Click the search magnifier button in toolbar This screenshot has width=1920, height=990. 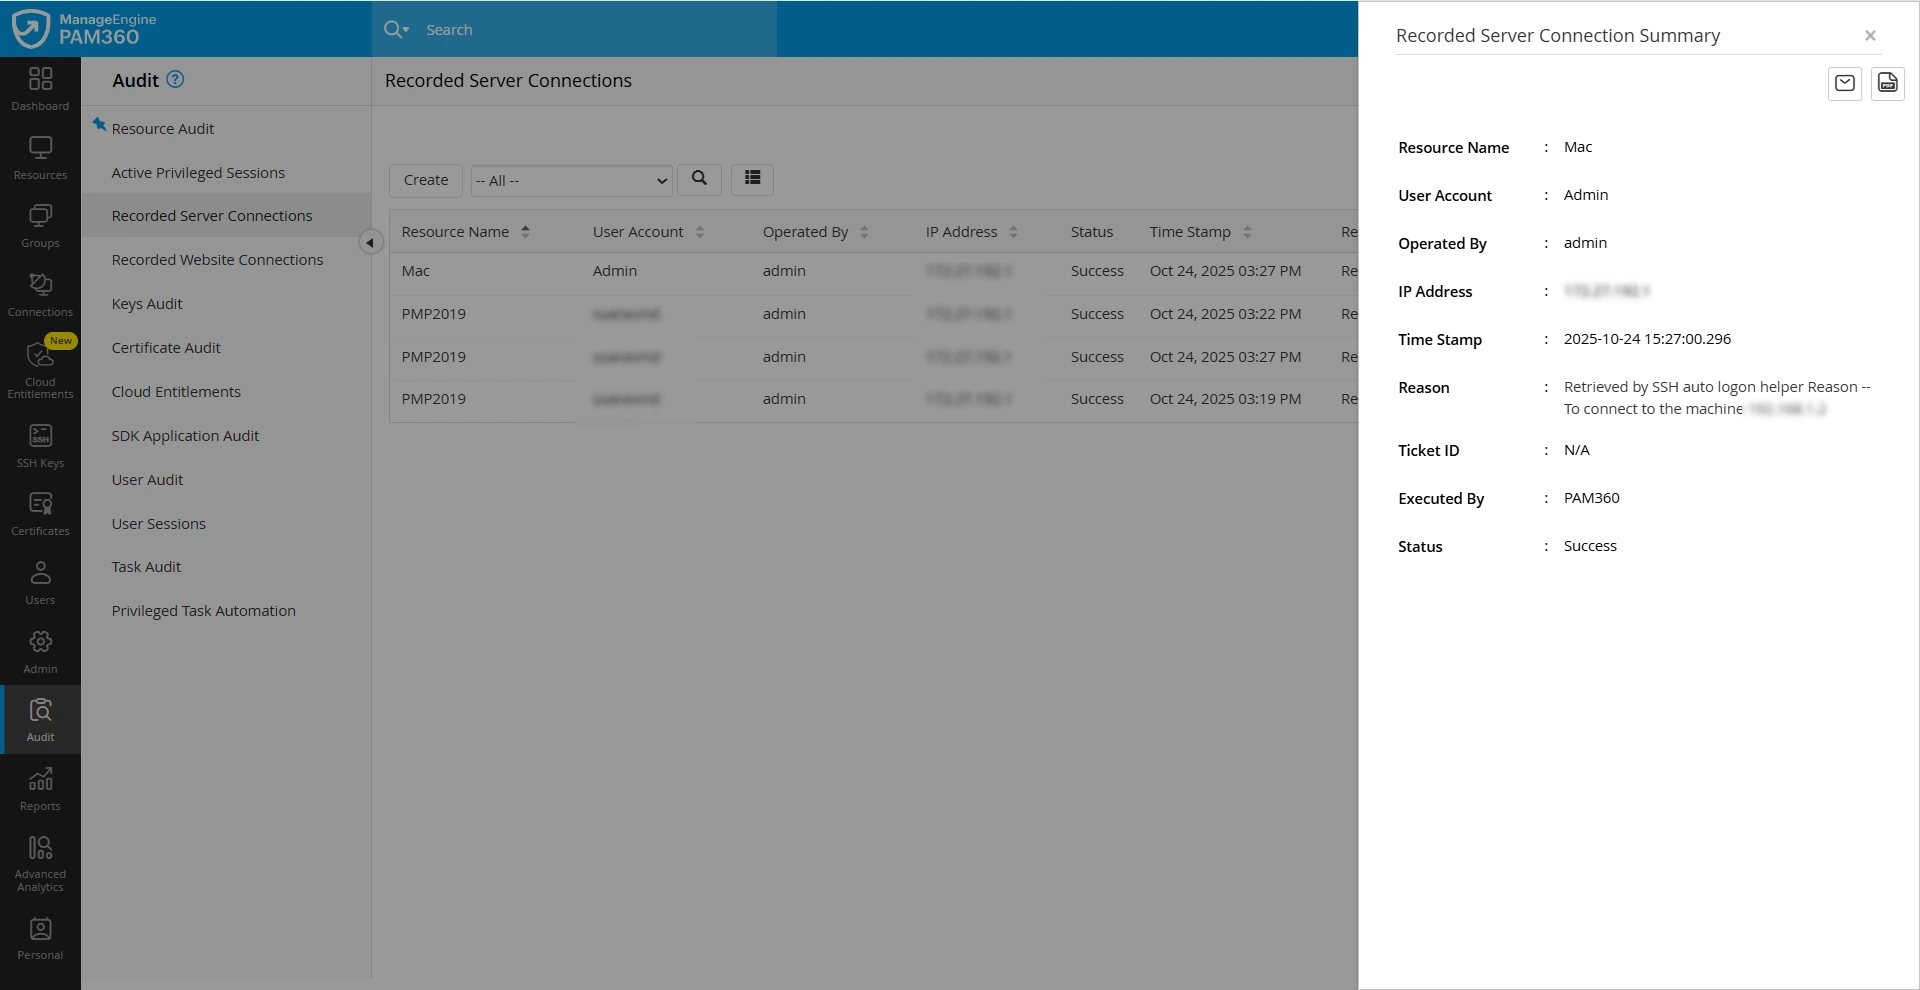[699, 179]
